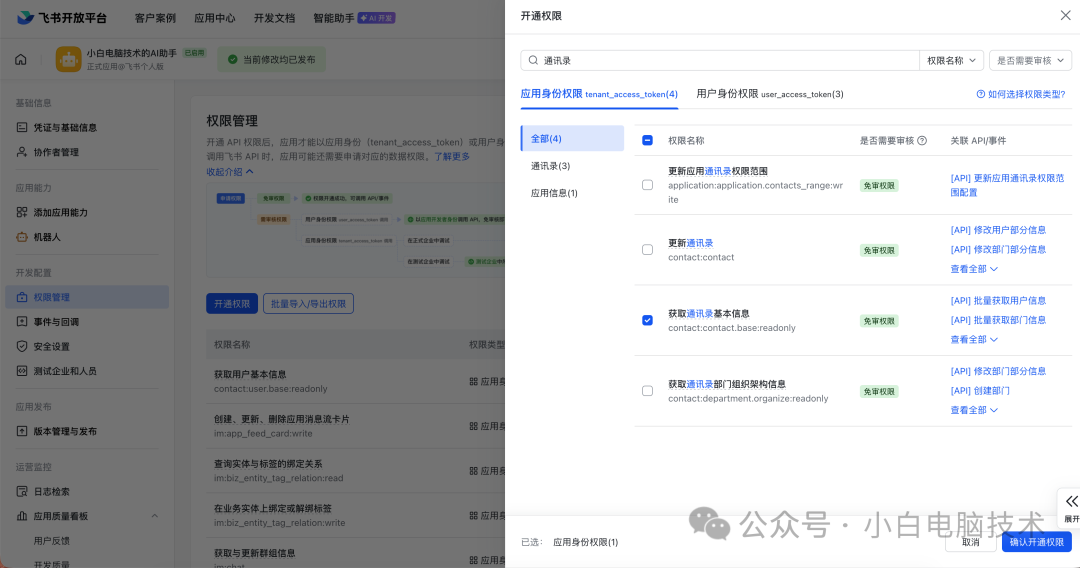Screen dimensions: 1080x568
Task: Open the 是否需要审核 filter dropdown
Action: 1030,61
